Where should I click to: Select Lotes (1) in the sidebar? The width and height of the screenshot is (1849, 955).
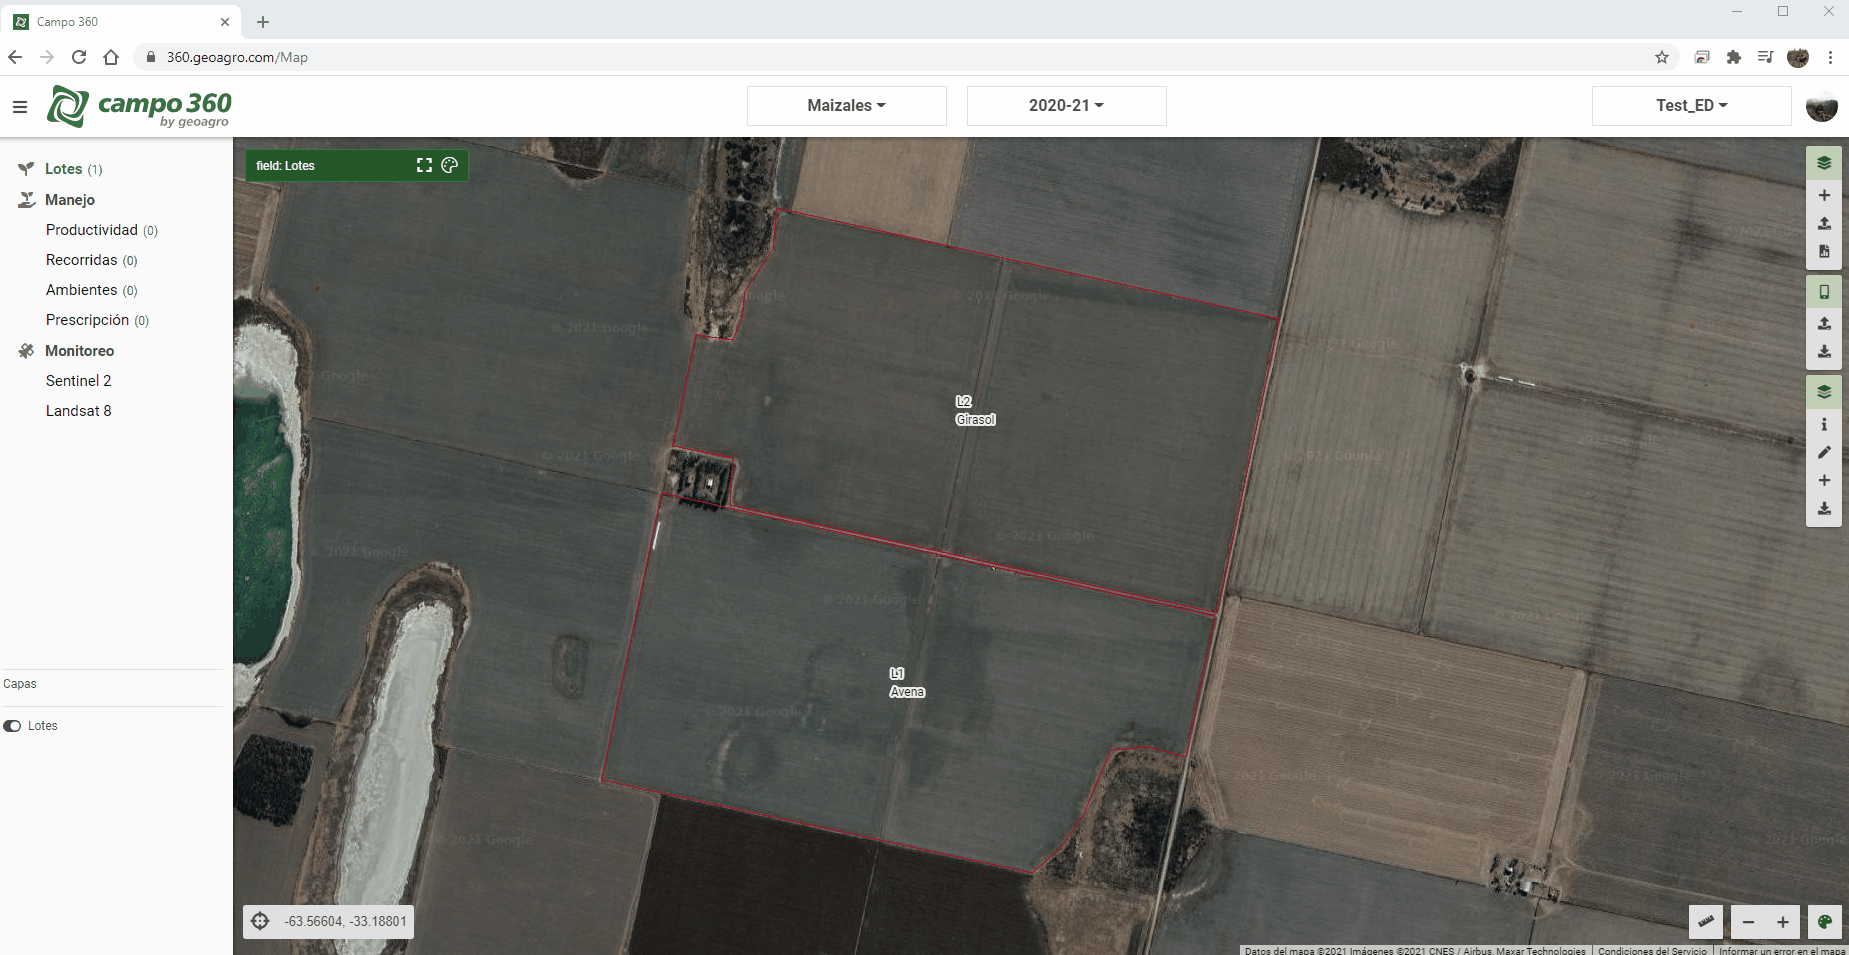coord(73,169)
